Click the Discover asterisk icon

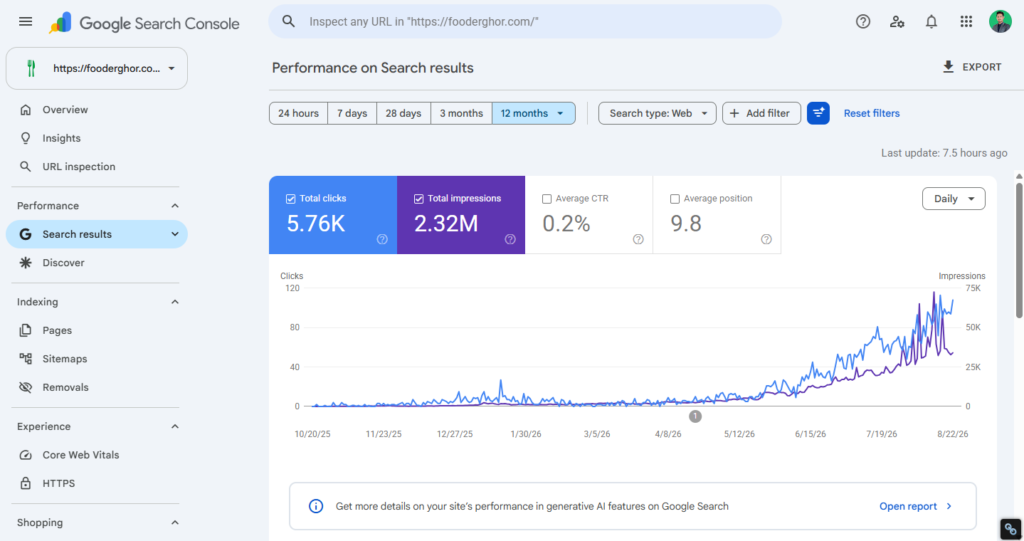(x=25, y=263)
